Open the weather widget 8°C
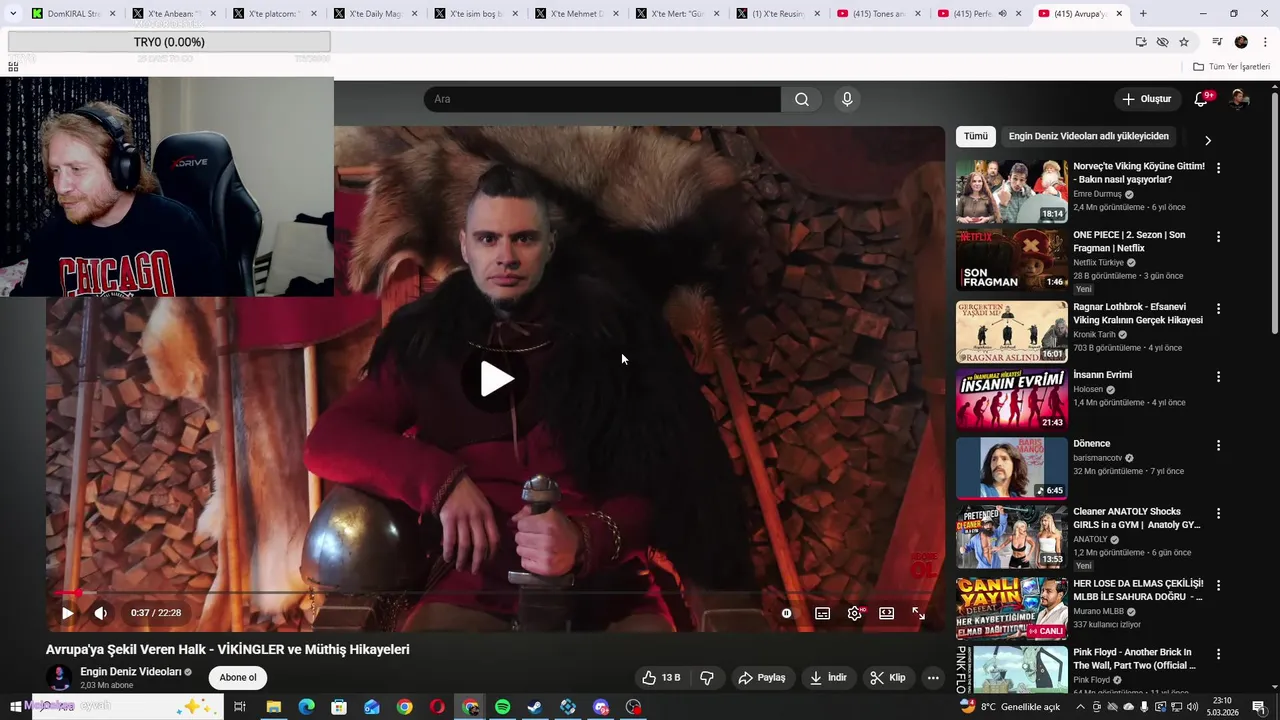Screen dimensions: 1280x720 1010,707
